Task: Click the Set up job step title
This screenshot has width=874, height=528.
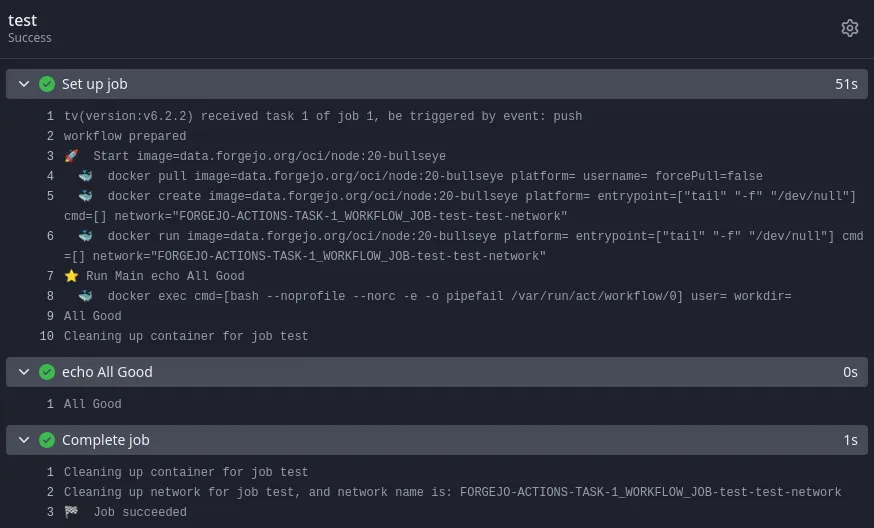Action: point(95,84)
